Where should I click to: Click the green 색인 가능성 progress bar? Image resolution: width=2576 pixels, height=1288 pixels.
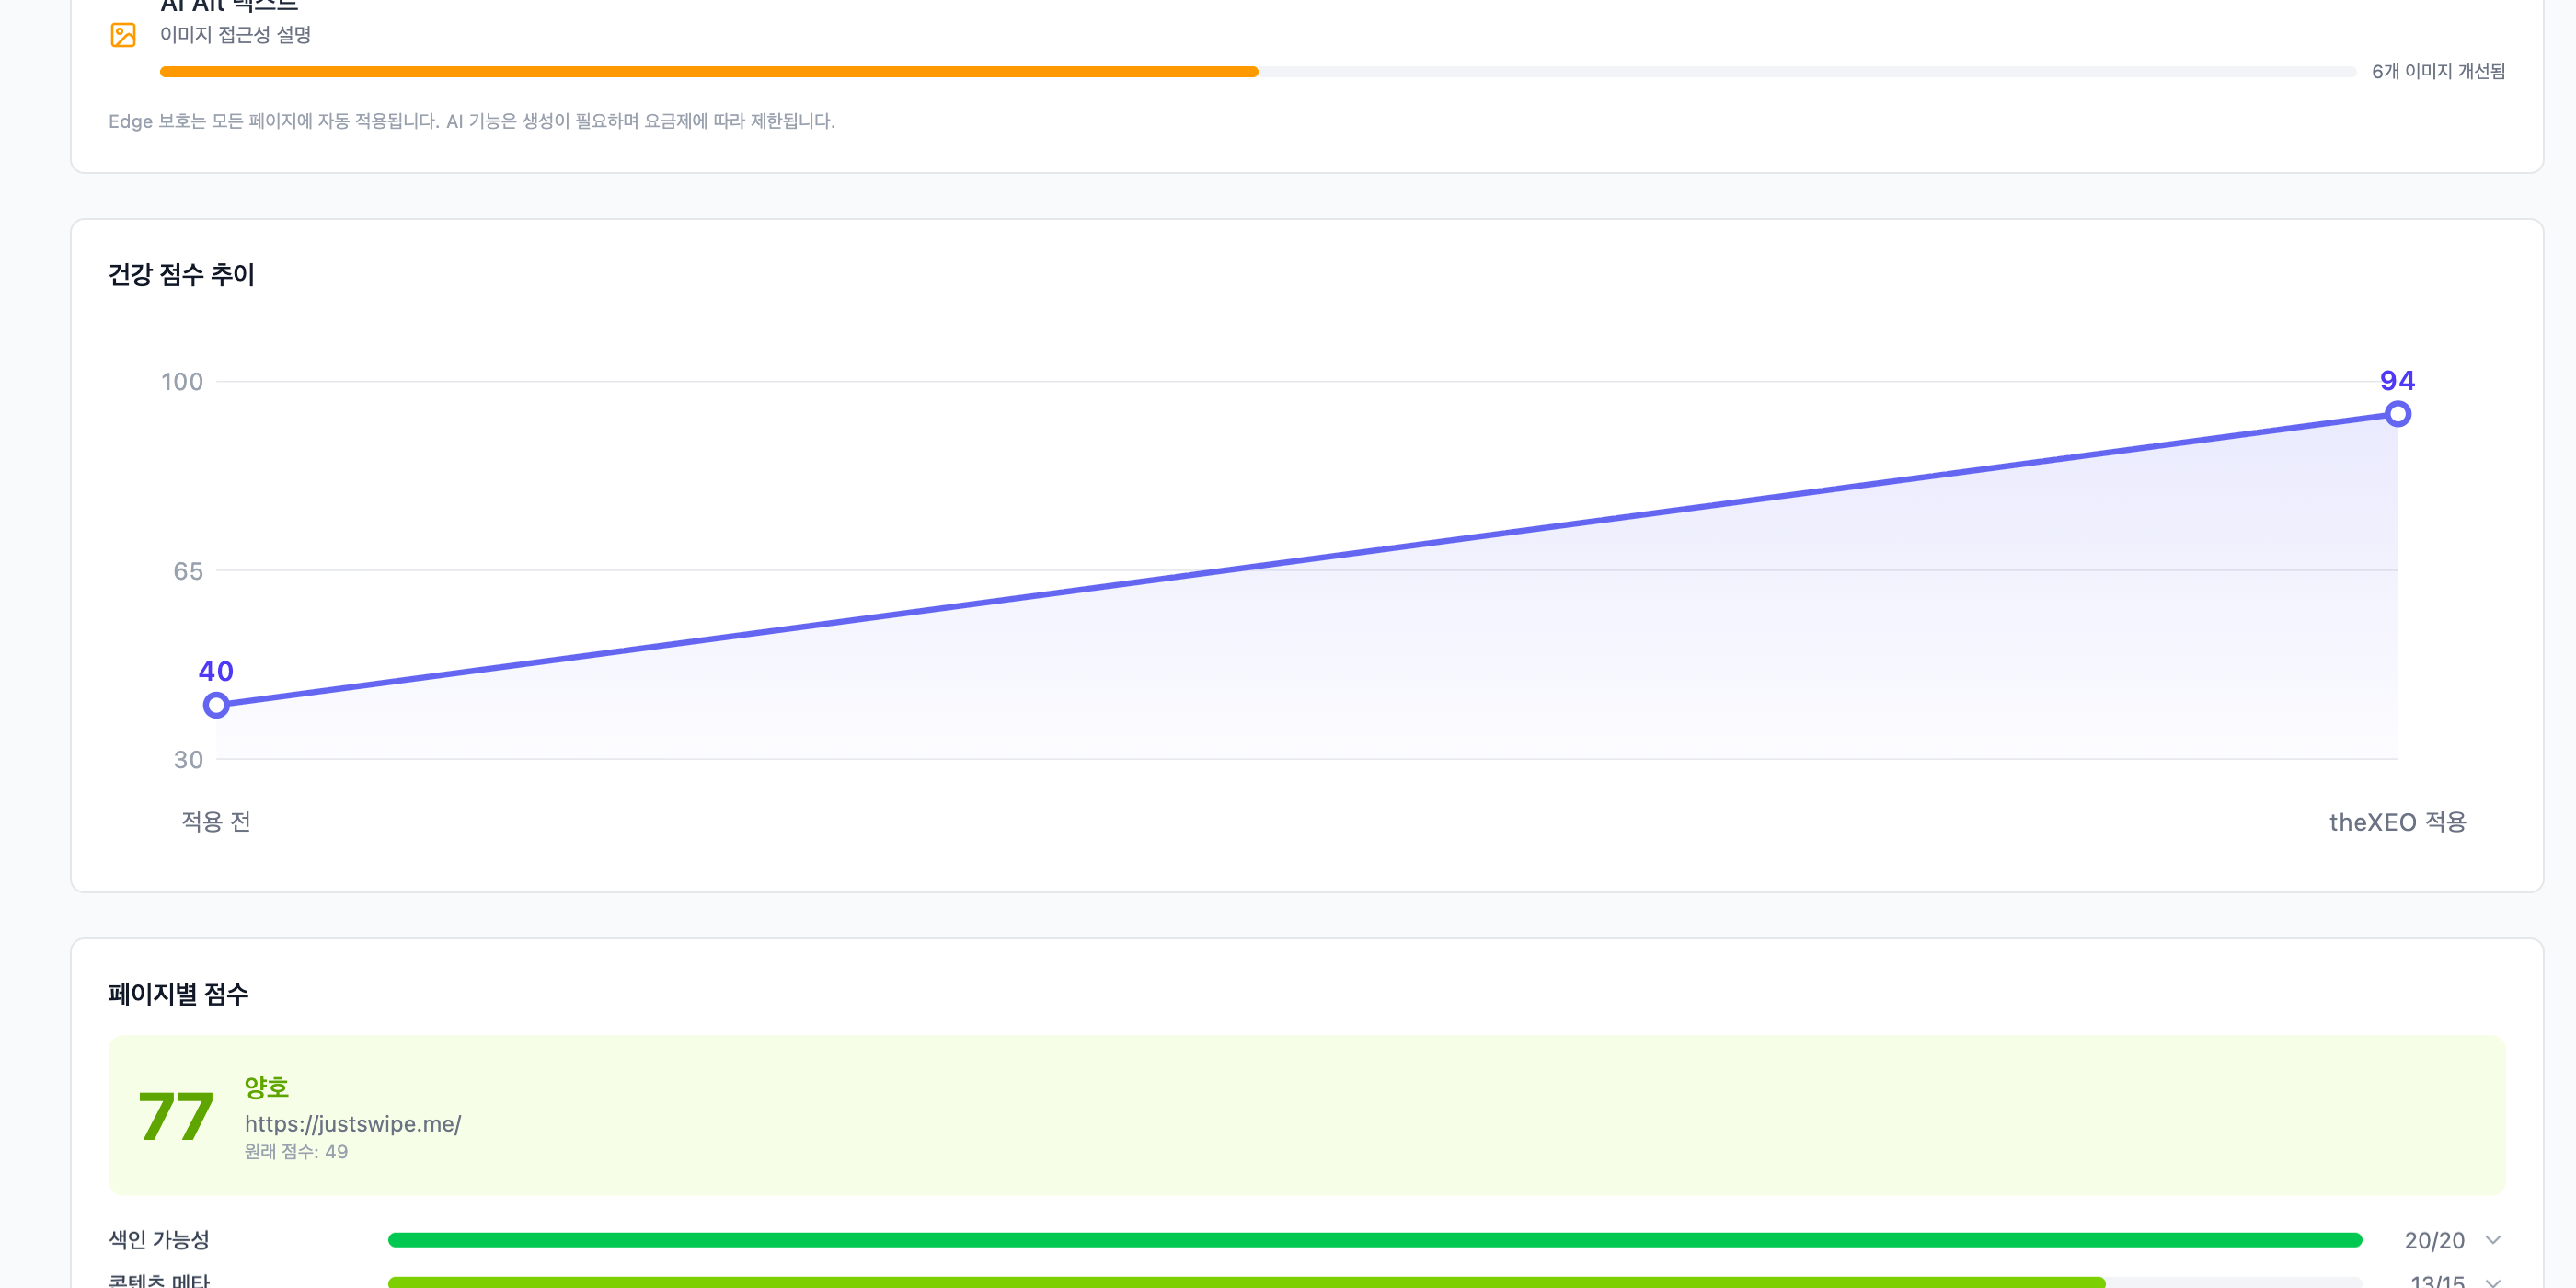click(1374, 1240)
